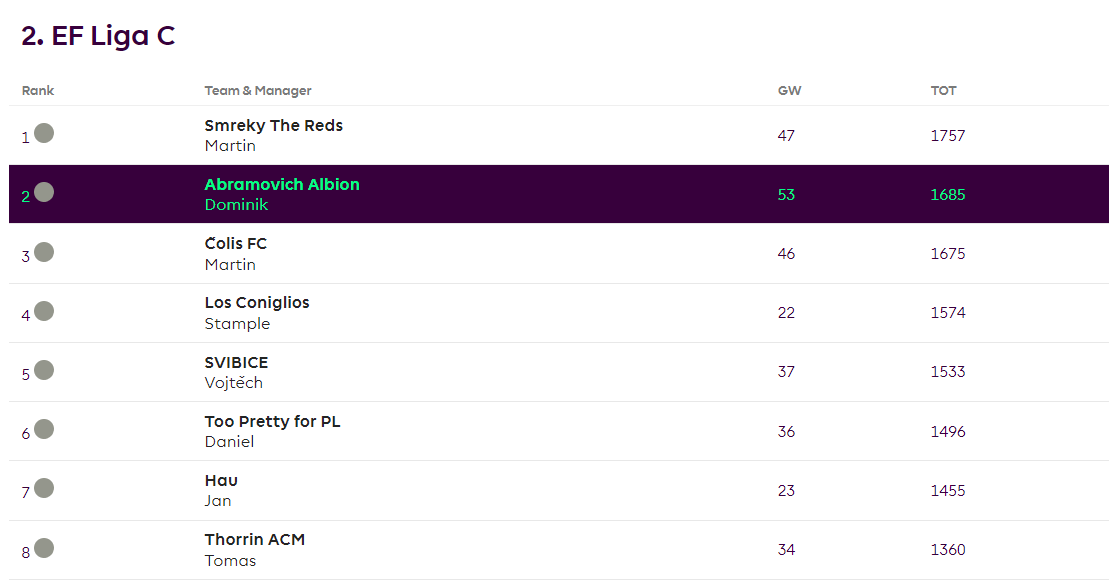Click the GW column header
The width and height of the screenshot is (1120, 588).
[789, 91]
